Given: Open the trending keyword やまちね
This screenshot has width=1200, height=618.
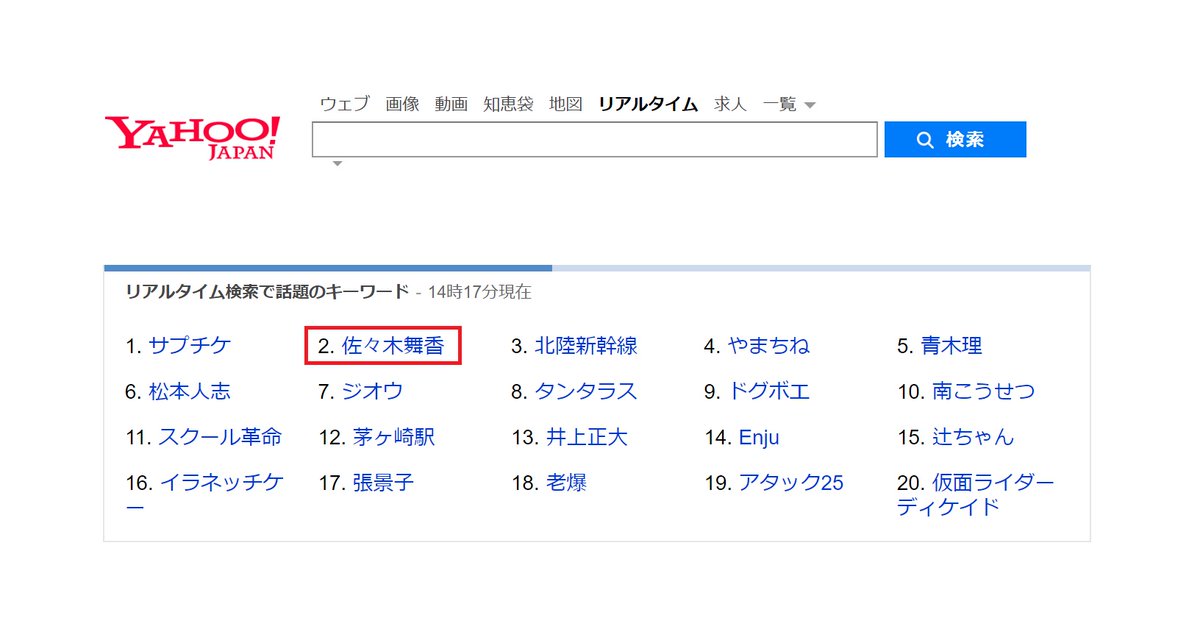Looking at the screenshot, I should tap(769, 346).
